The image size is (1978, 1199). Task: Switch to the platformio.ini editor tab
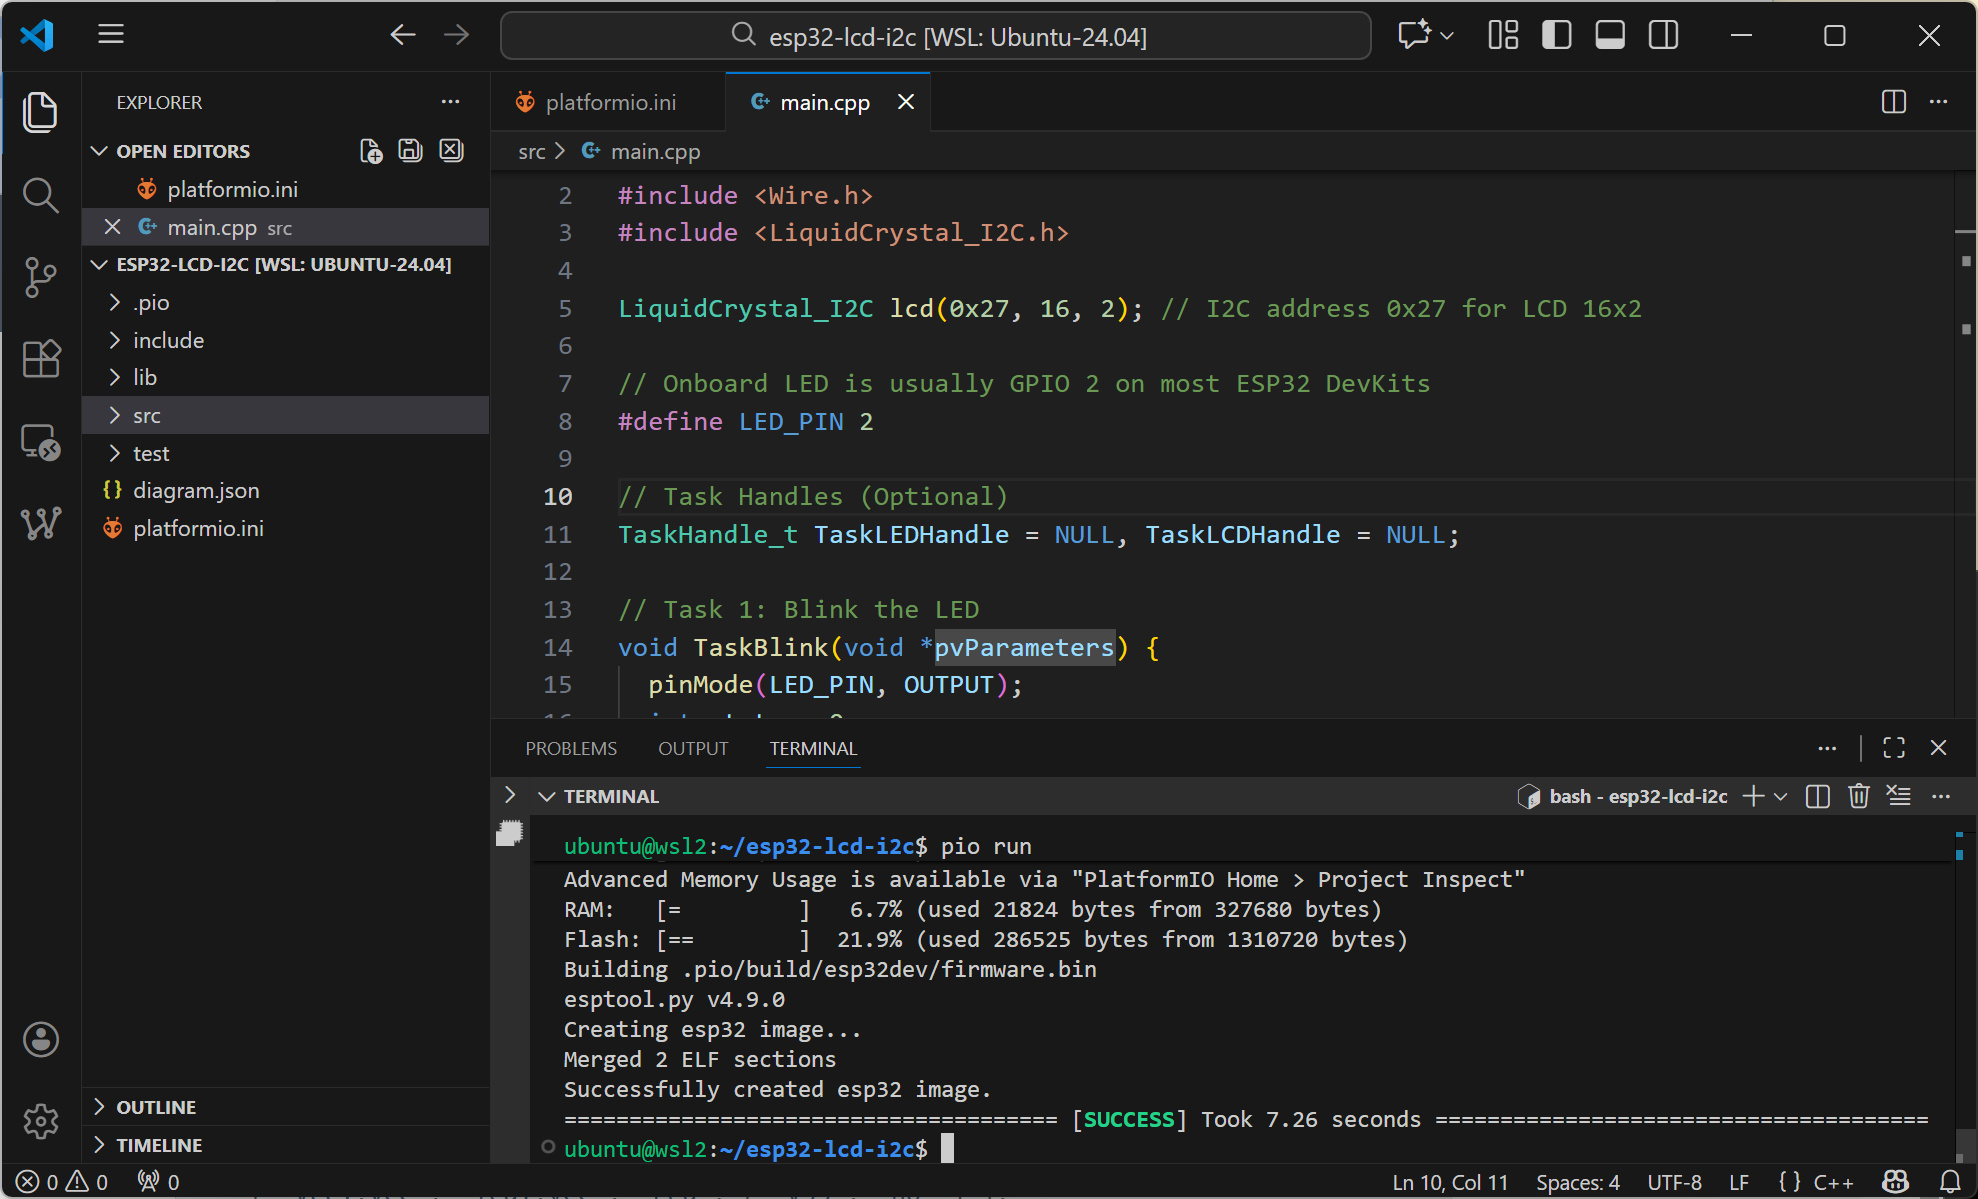tap(610, 102)
